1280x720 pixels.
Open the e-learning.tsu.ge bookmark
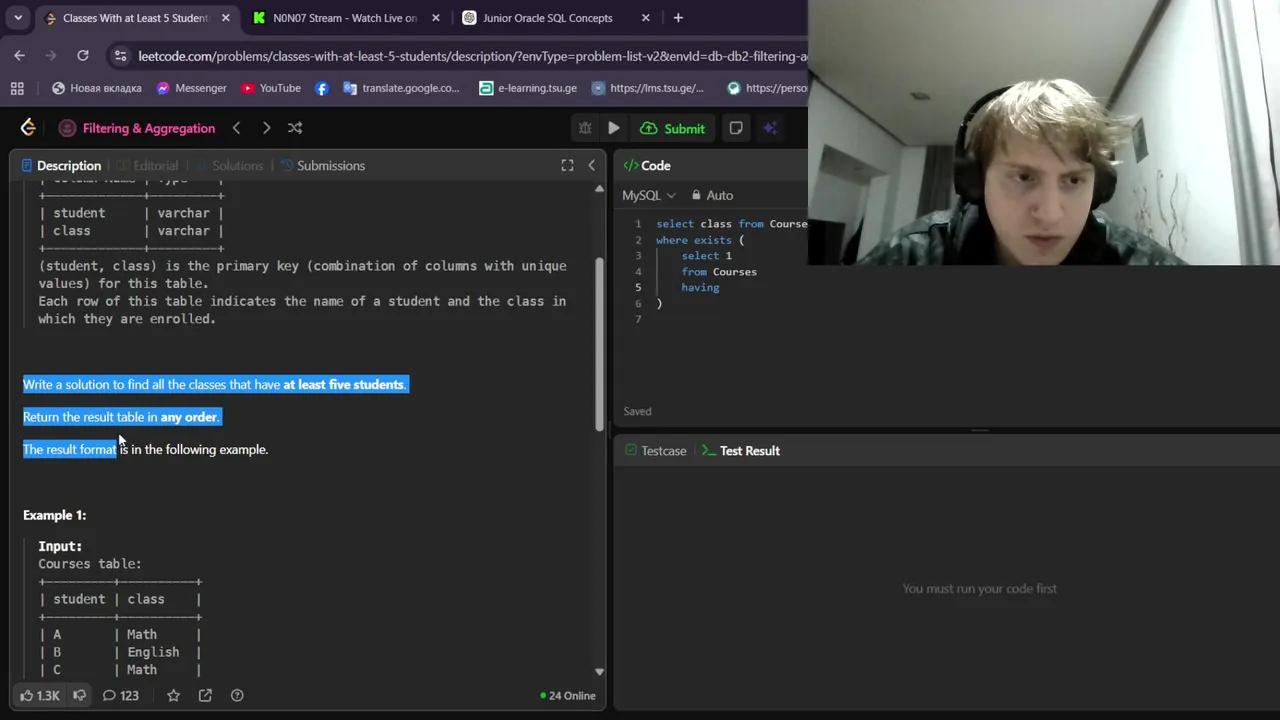pyautogui.click(x=528, y=88)
